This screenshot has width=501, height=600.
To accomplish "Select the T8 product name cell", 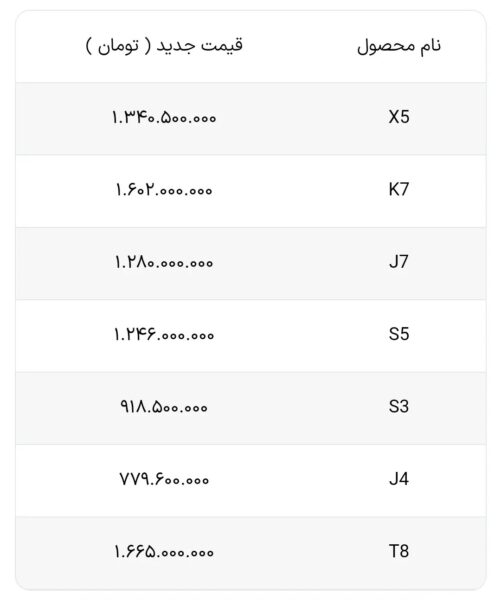I will tap(399, 551).
